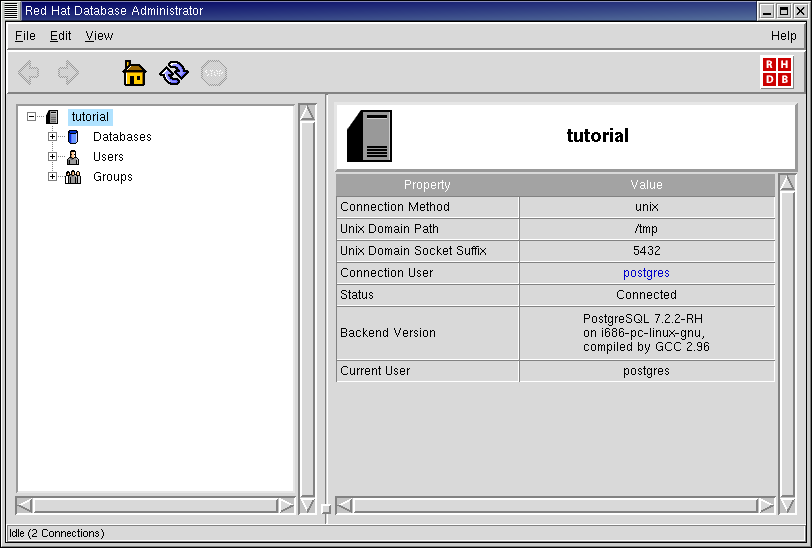Select the tutorial tree label
This screenshot has height=548, width=812.
point(90,117)
